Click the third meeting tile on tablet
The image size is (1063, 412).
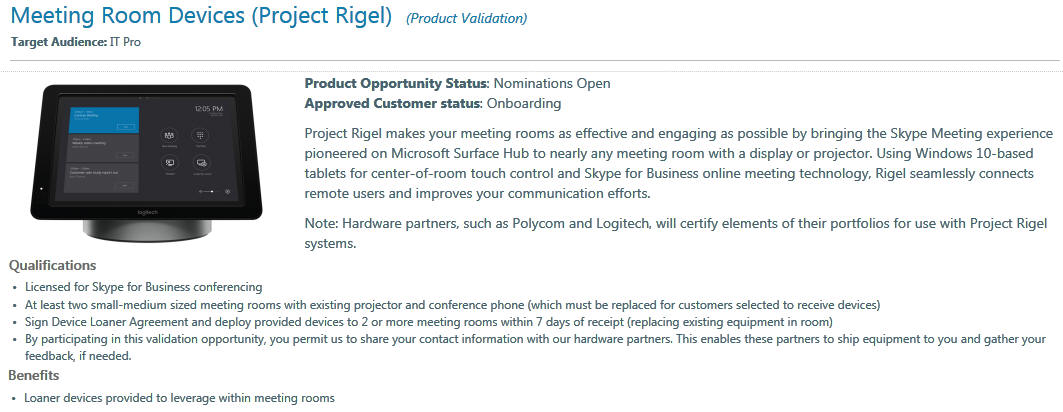click(102, 178)
